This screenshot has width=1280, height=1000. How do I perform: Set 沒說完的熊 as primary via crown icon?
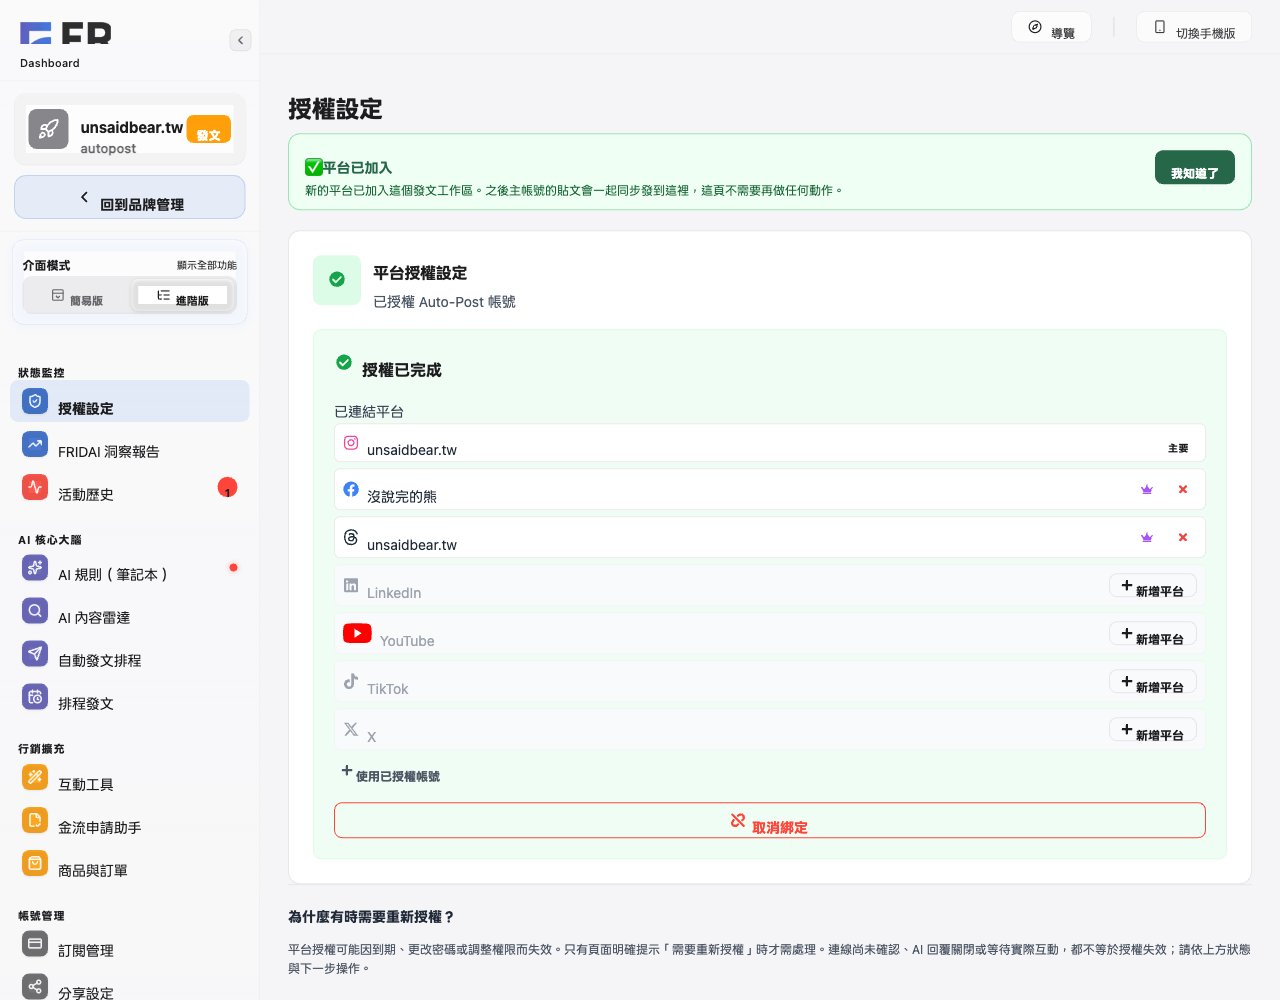point(1147,489)
